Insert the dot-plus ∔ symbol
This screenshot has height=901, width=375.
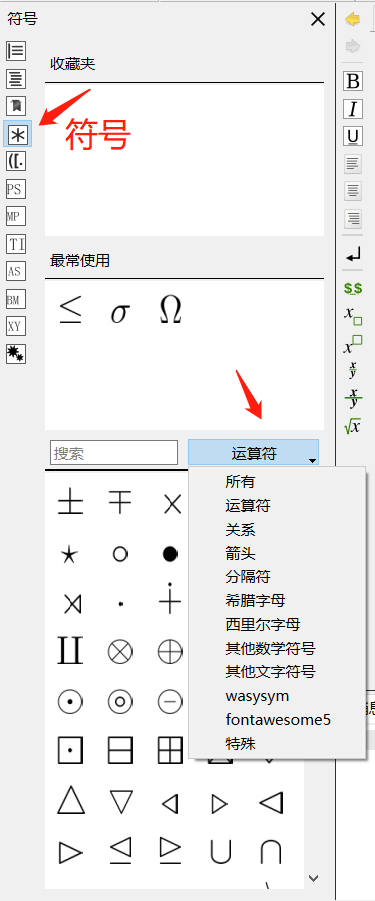coord(170,598)
